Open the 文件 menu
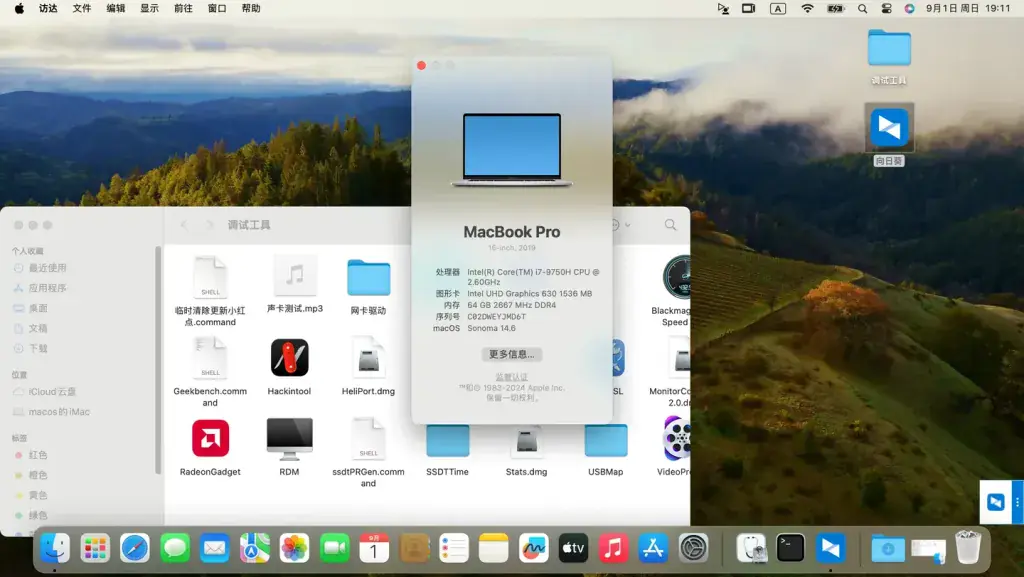The image size is (1024, 577). (x=82, y=8)
